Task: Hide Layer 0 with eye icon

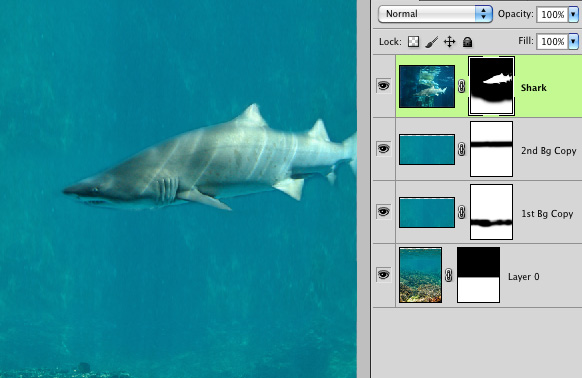Action: click(x=383, y=275)
